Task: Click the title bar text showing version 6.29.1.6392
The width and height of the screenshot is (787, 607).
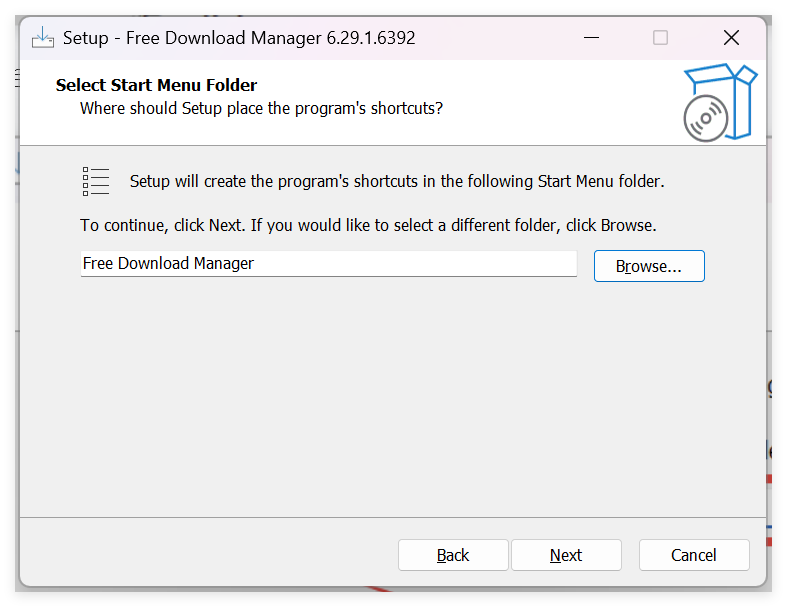Action: [x=239, y=38]
